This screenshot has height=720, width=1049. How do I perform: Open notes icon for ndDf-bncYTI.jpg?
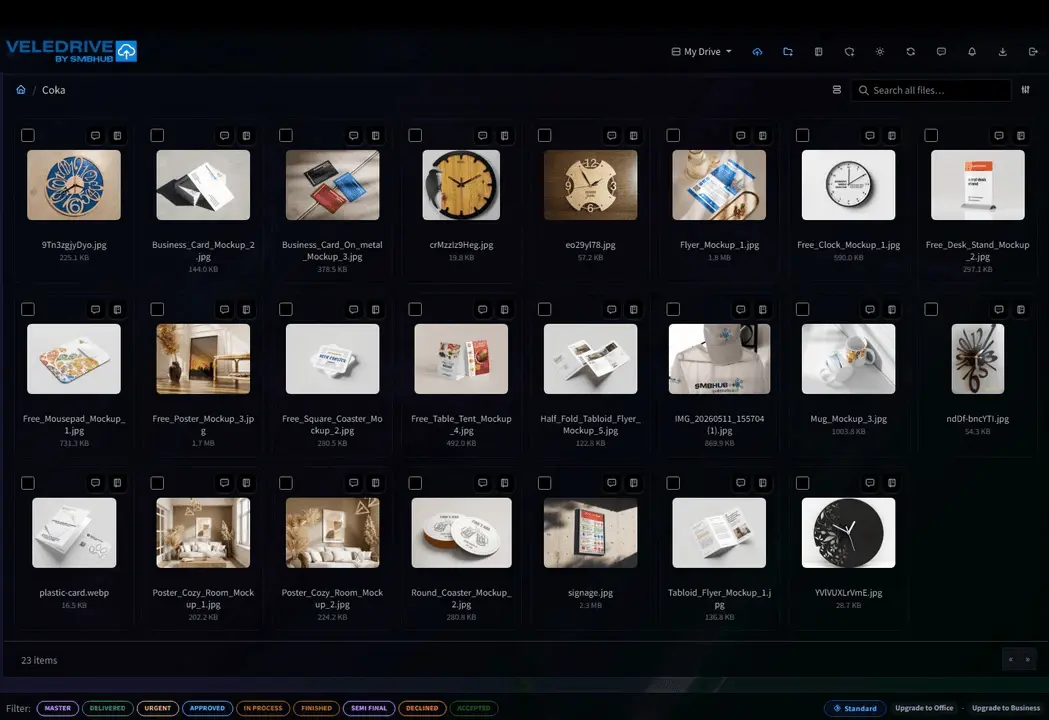[1021, 310]
